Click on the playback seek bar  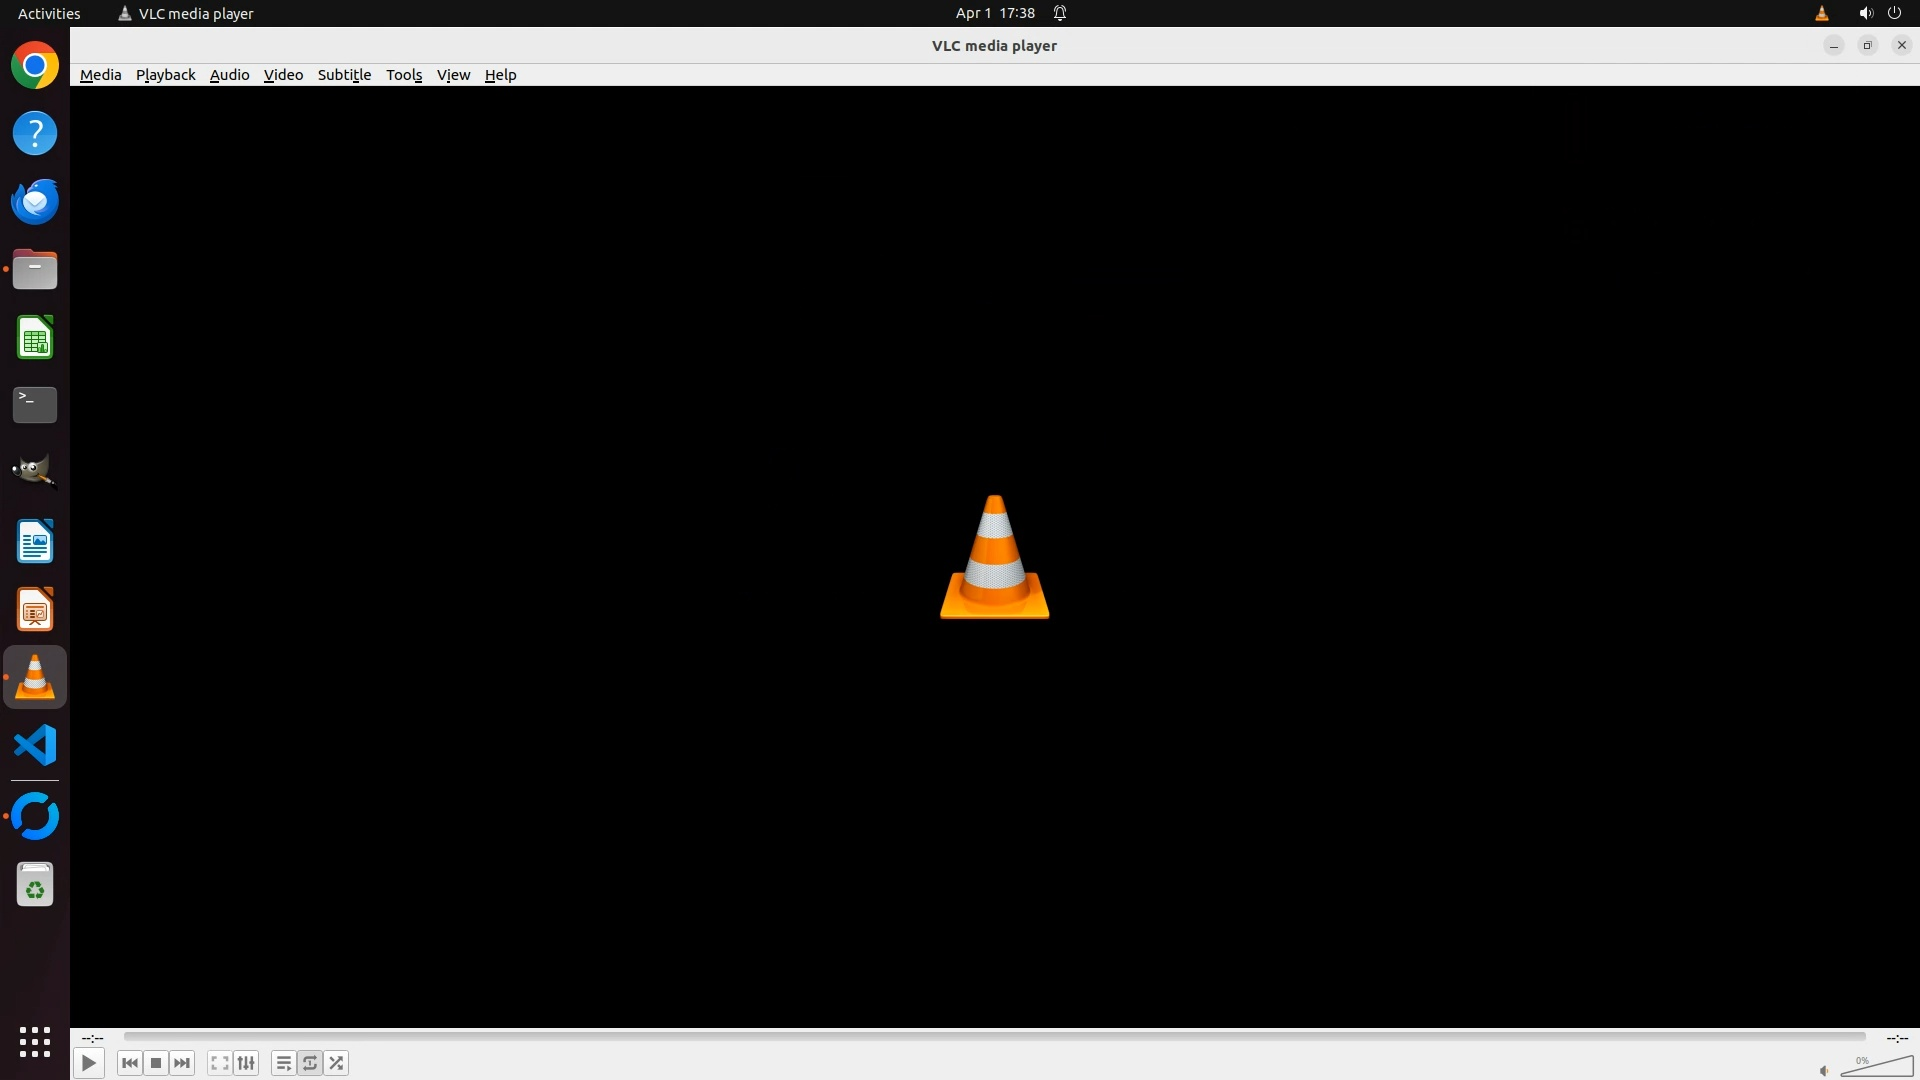coord(994,1037)
